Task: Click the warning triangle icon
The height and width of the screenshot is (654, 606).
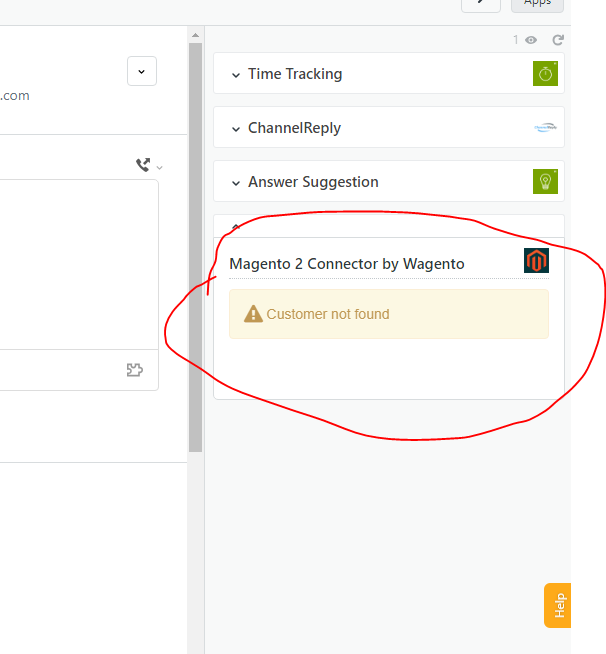Action: tap(254, 314)
